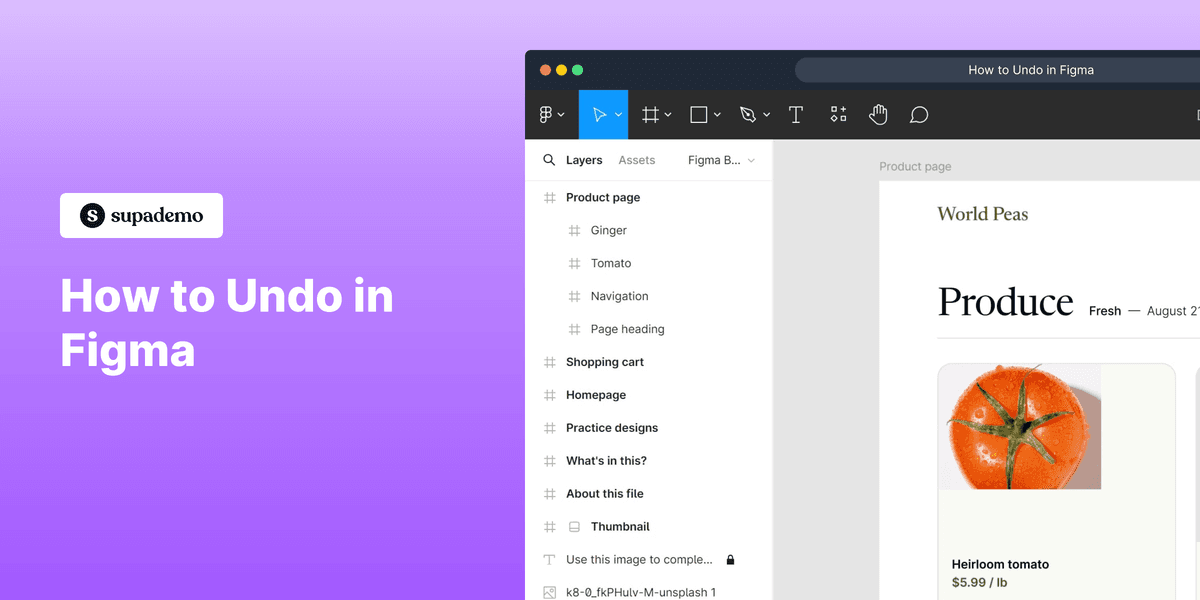Select the Pen tool
The image size is (1200, 600).
748,114
